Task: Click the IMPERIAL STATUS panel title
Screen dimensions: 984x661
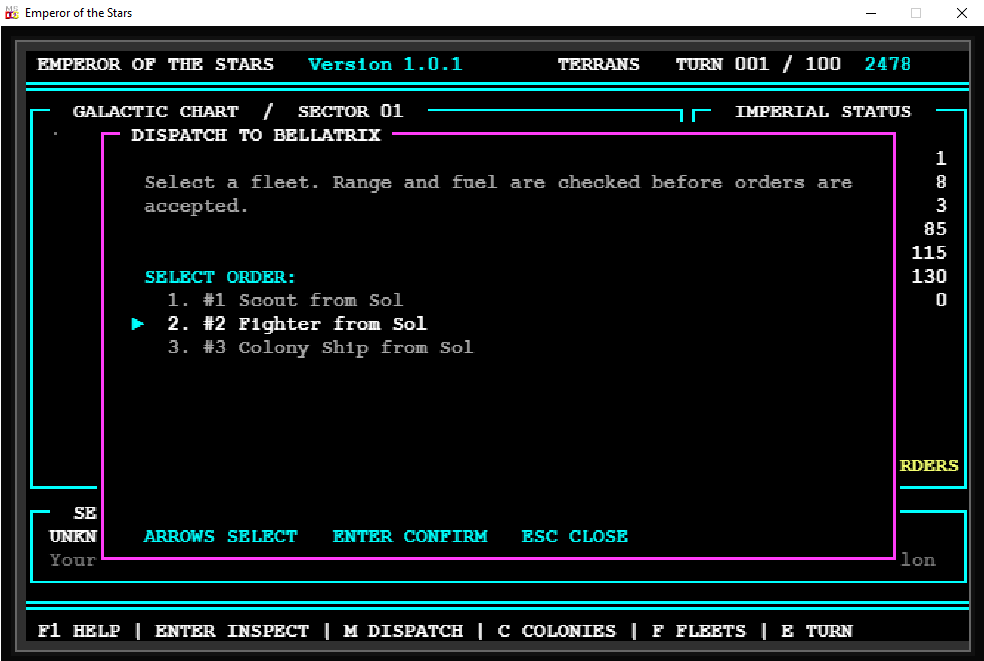Action: click(x=823, y=111)
